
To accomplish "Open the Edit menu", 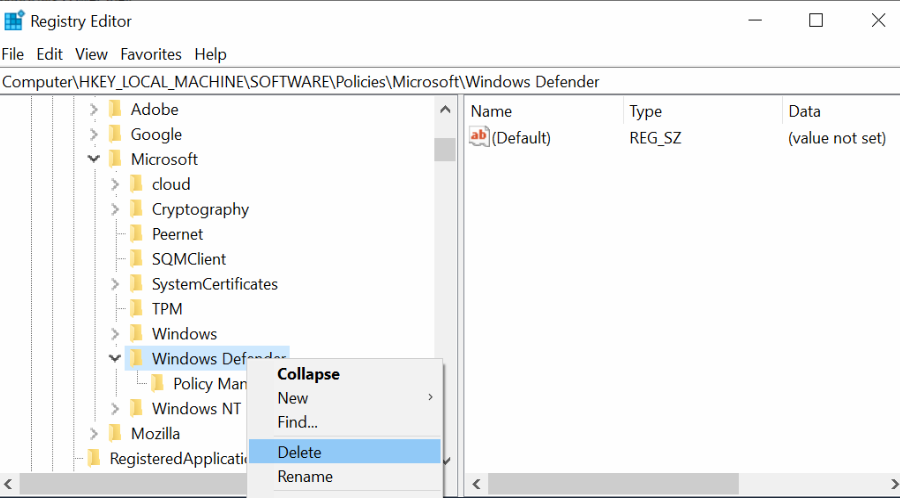I will point(49,54).
